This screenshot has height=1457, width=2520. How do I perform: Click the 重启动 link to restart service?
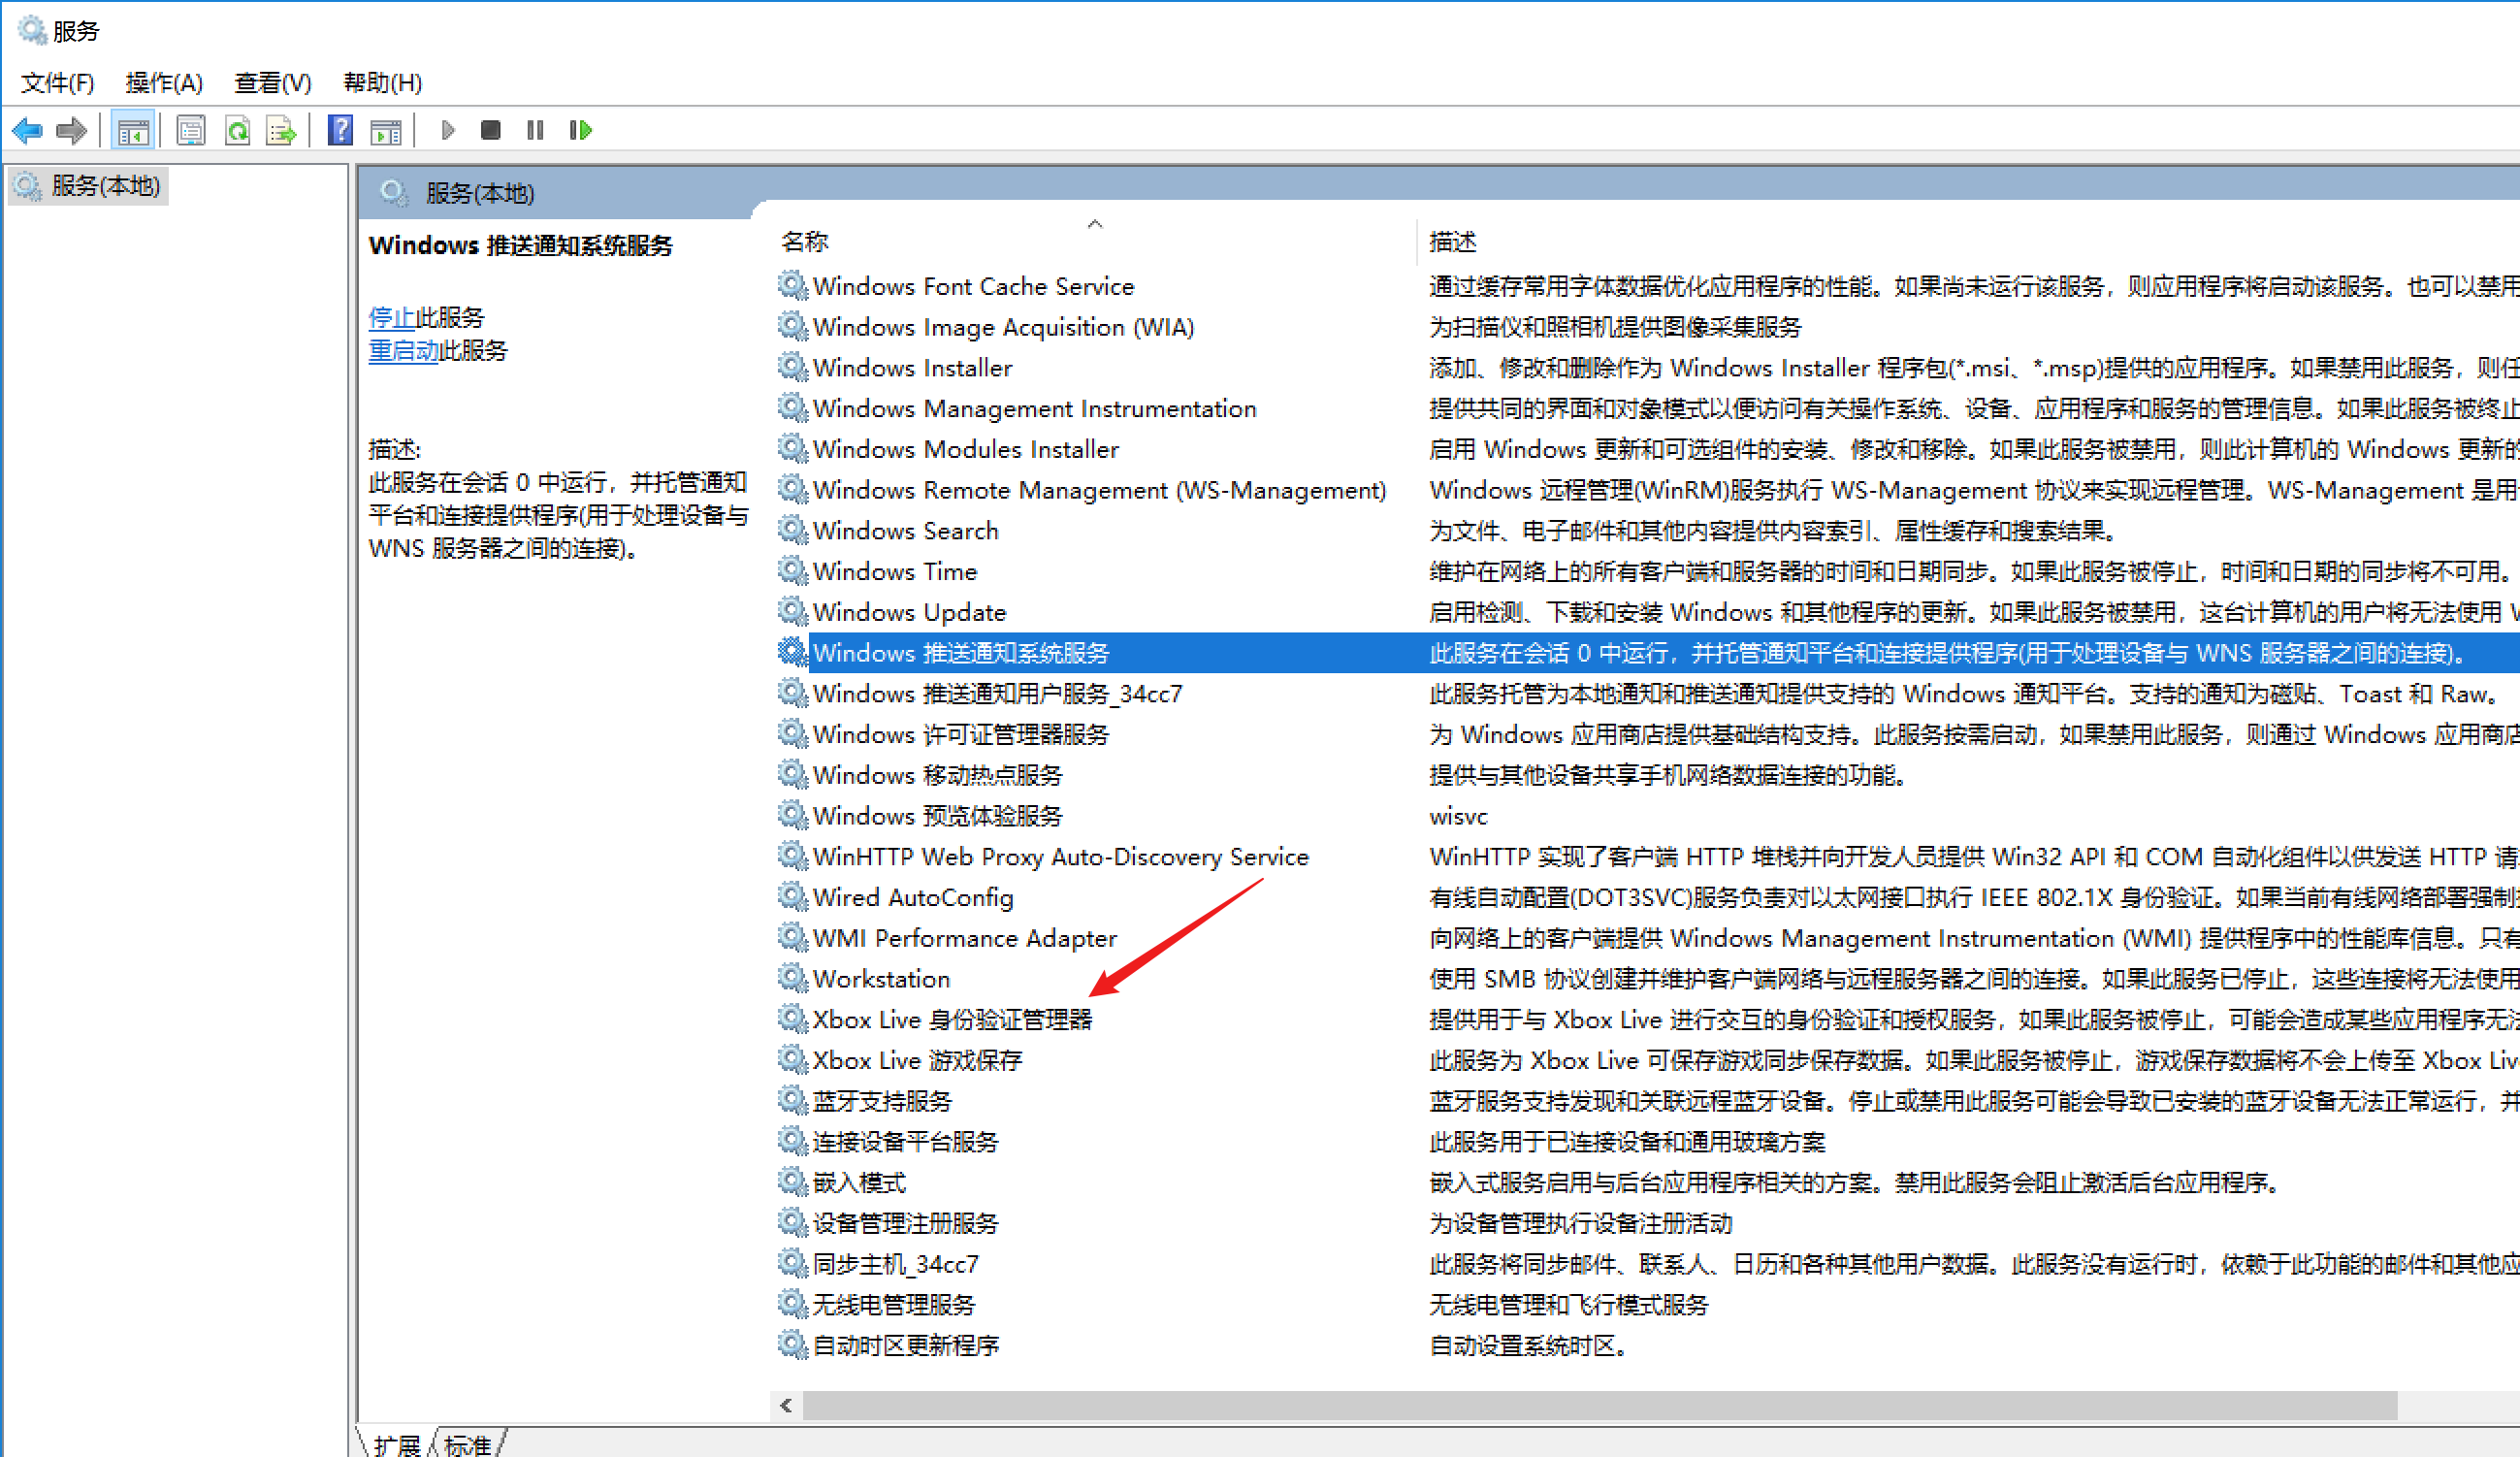tap(403, 351)
